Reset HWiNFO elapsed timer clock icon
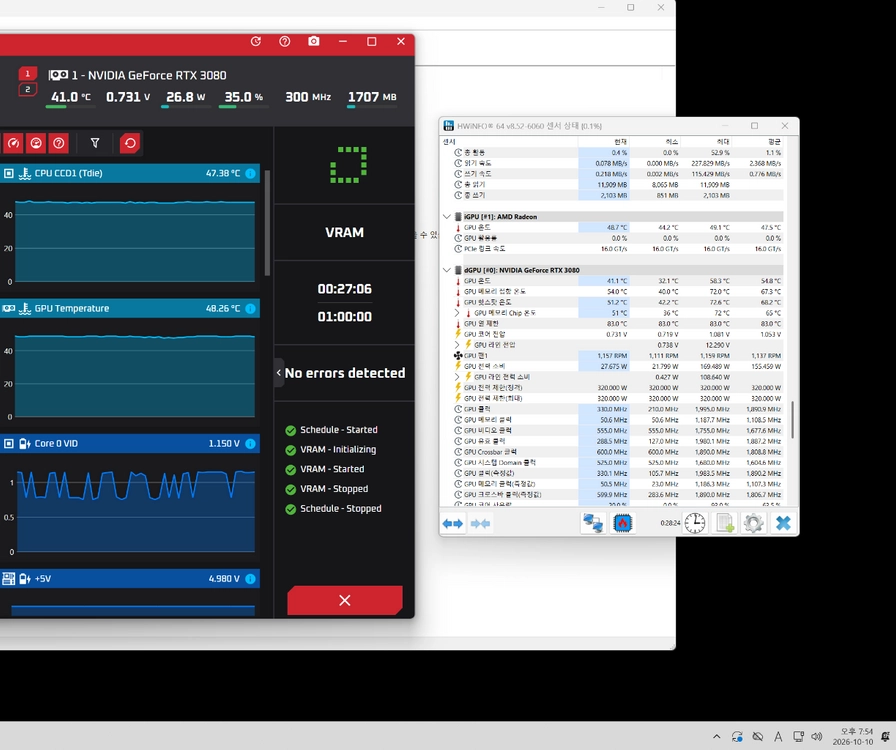The width and height of the screenshot is (896, 750). click(x=695, y=523)
